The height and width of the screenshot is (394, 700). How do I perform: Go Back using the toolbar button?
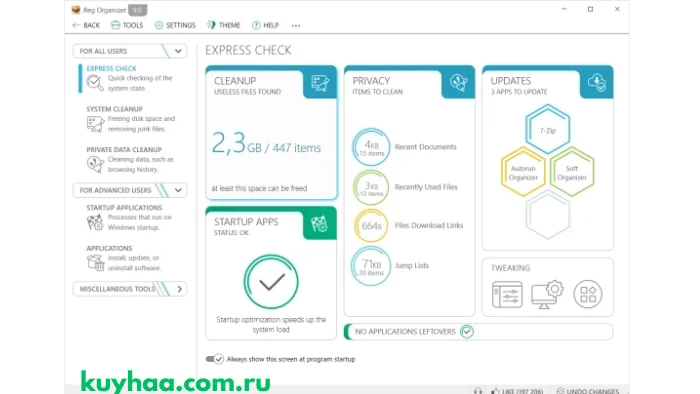click(86, 25)
